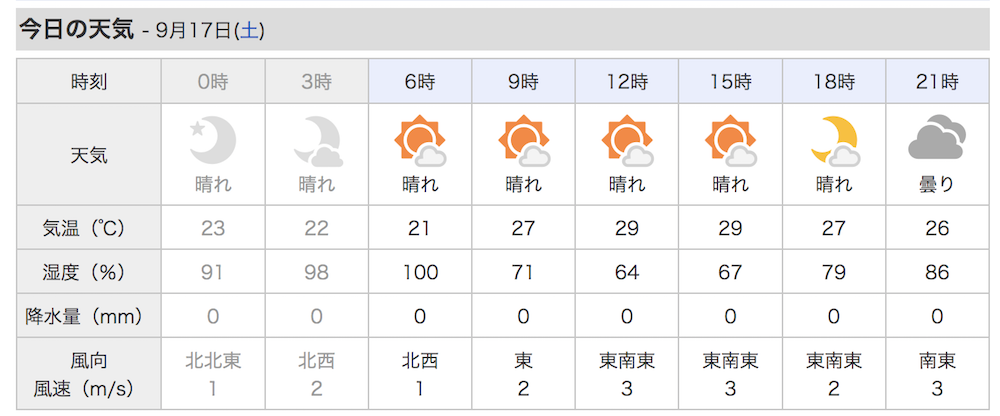Select the 21時 column header
This screenshot has height=416, width=1000.
coord(938,81)
